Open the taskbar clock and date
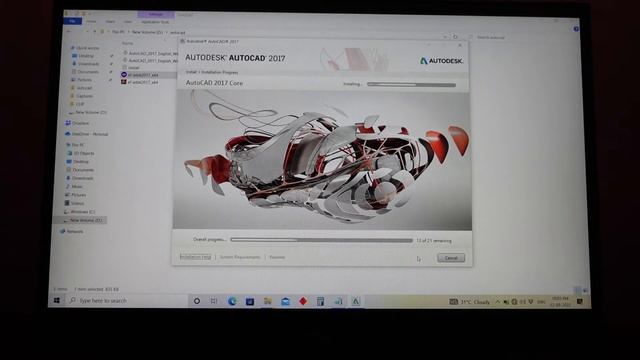 point(560,302)
